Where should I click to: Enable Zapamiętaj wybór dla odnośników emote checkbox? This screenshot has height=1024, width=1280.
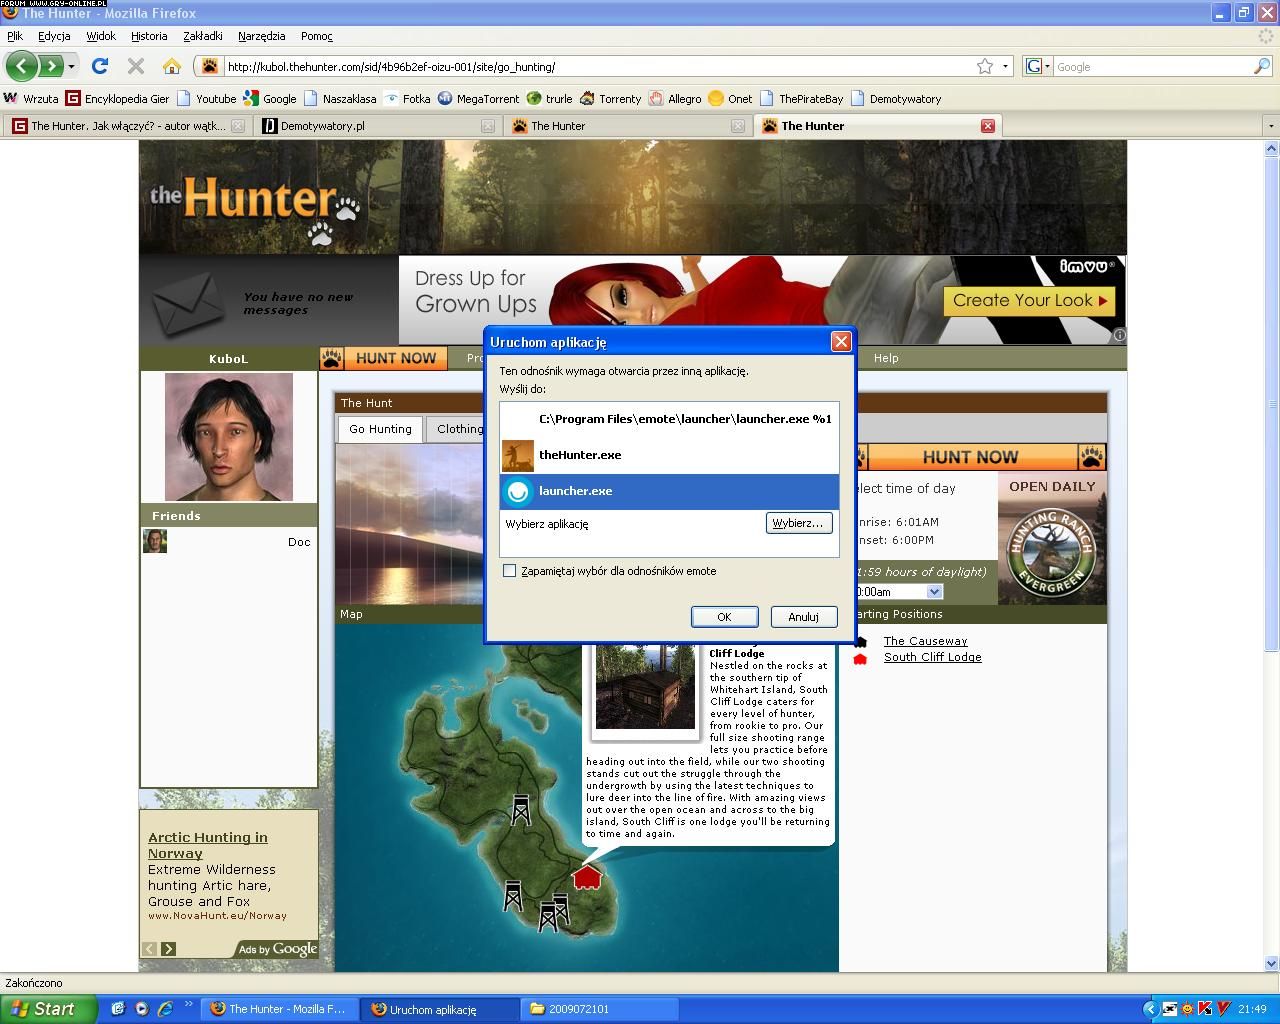point(510,571)
